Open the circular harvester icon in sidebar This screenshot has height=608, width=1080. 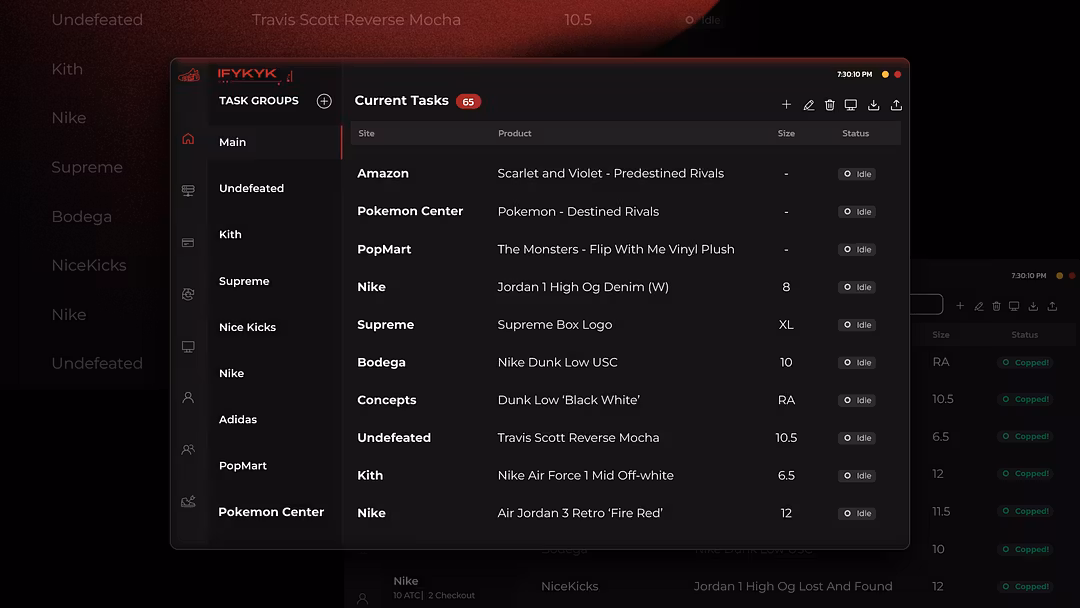click(188, 294)
